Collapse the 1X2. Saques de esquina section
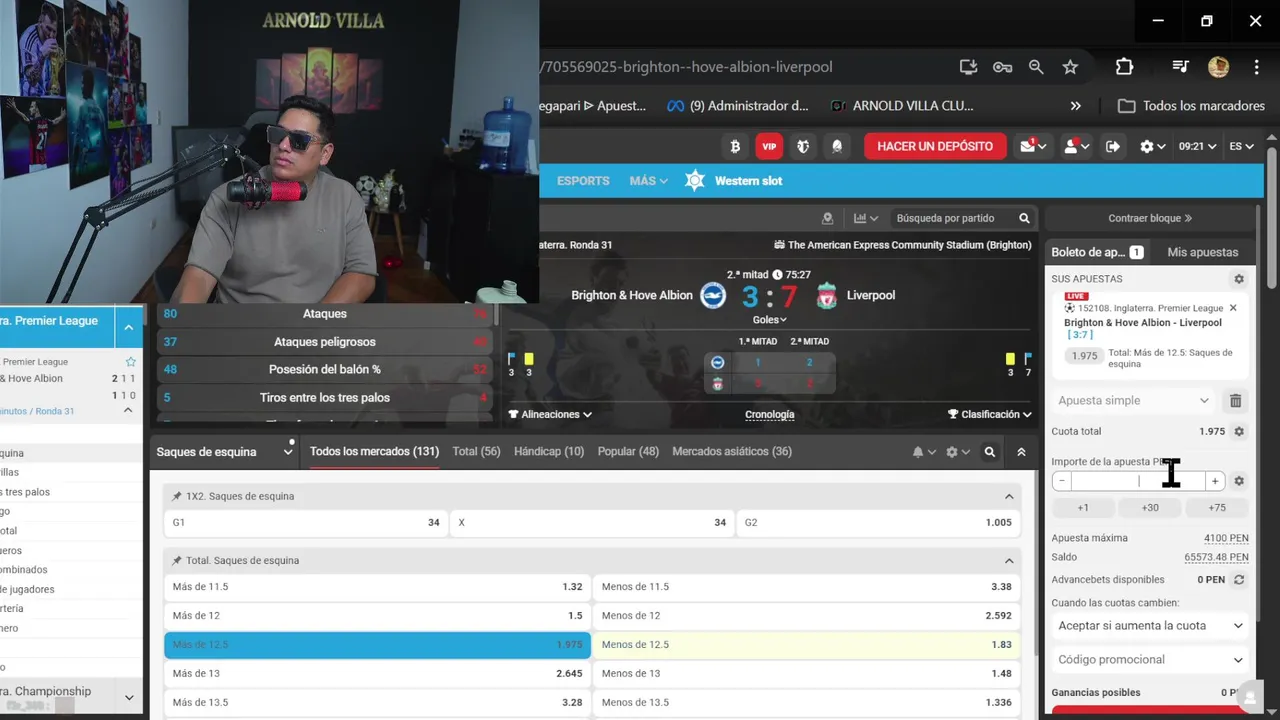Viewport: 1280px width, 720px height. click(1009, 496)
